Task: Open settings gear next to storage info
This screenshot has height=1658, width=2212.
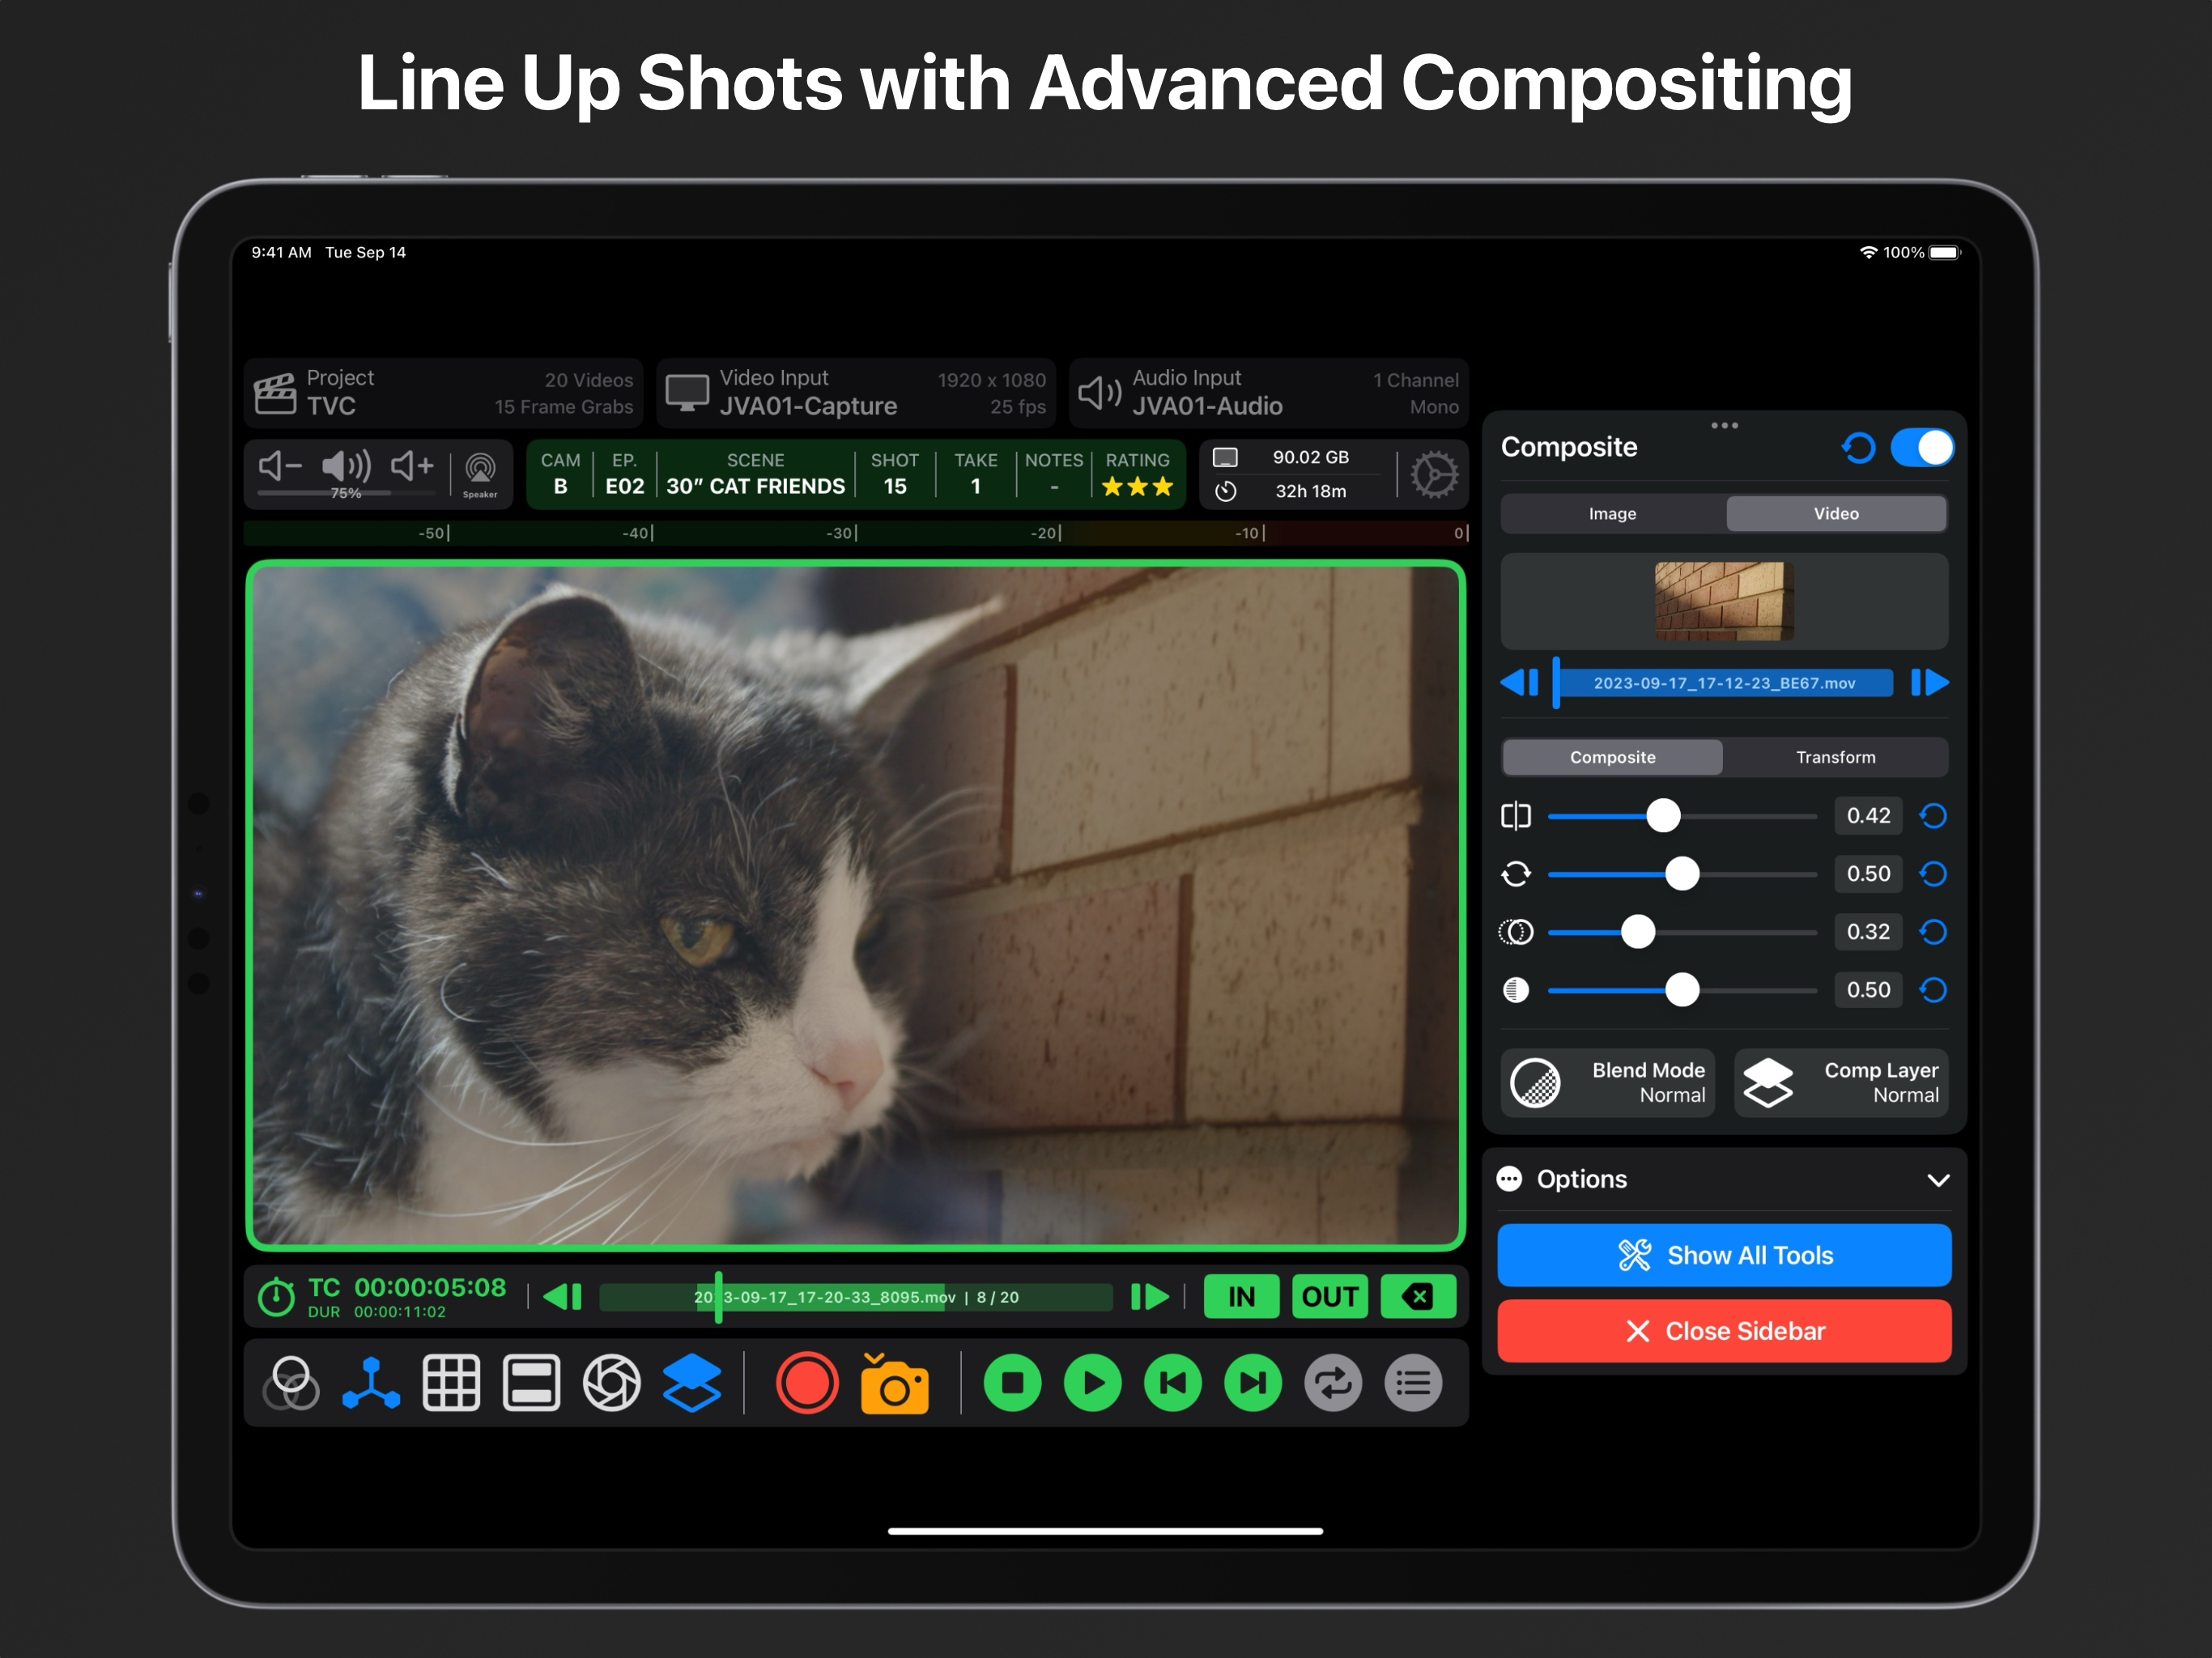Action: coord(1433,474)
